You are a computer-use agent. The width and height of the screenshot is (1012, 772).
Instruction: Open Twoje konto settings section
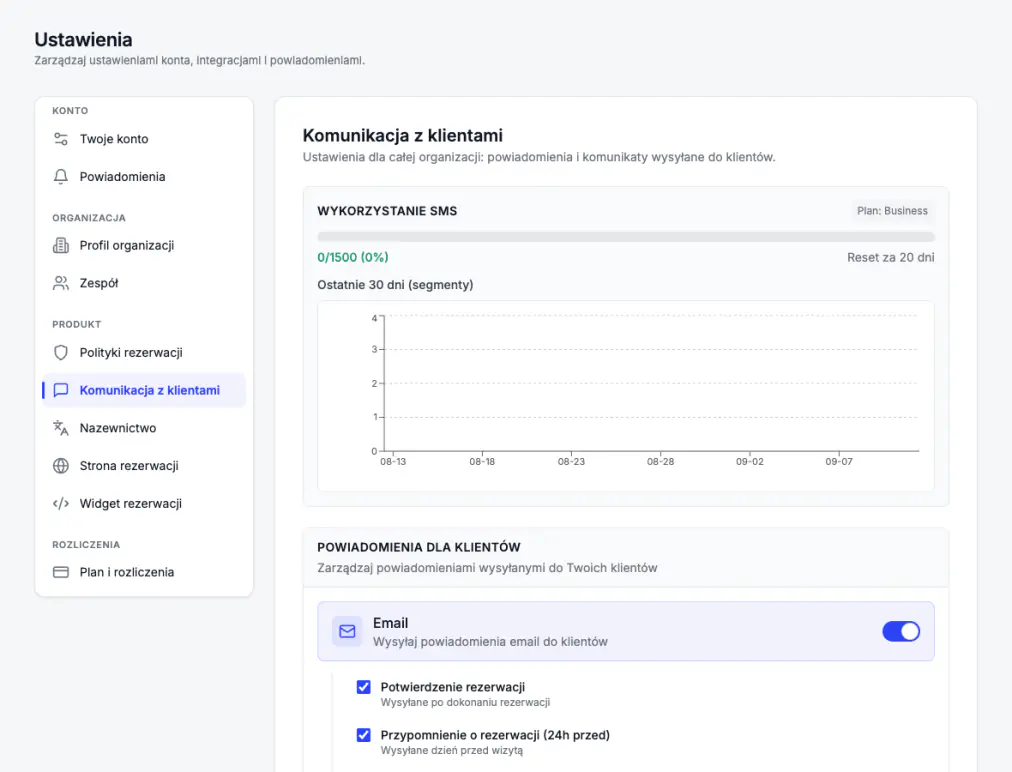pos(144,139)
